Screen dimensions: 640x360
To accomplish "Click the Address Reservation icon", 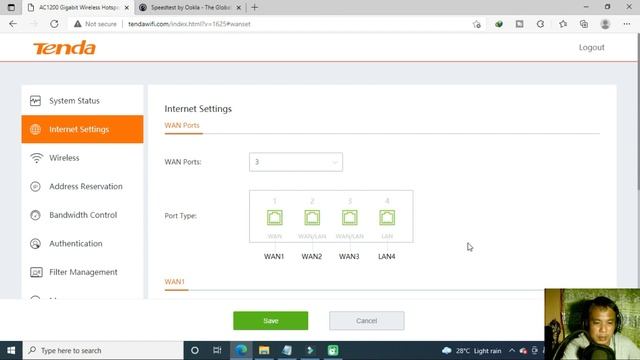I will coord(36,187).
